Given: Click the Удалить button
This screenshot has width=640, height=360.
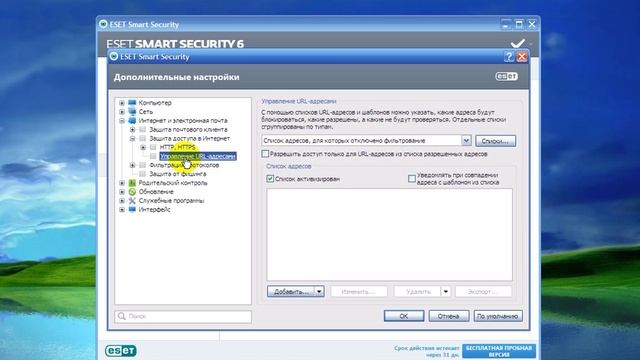Looking at the screenshot, I should (x=418, y=291).
